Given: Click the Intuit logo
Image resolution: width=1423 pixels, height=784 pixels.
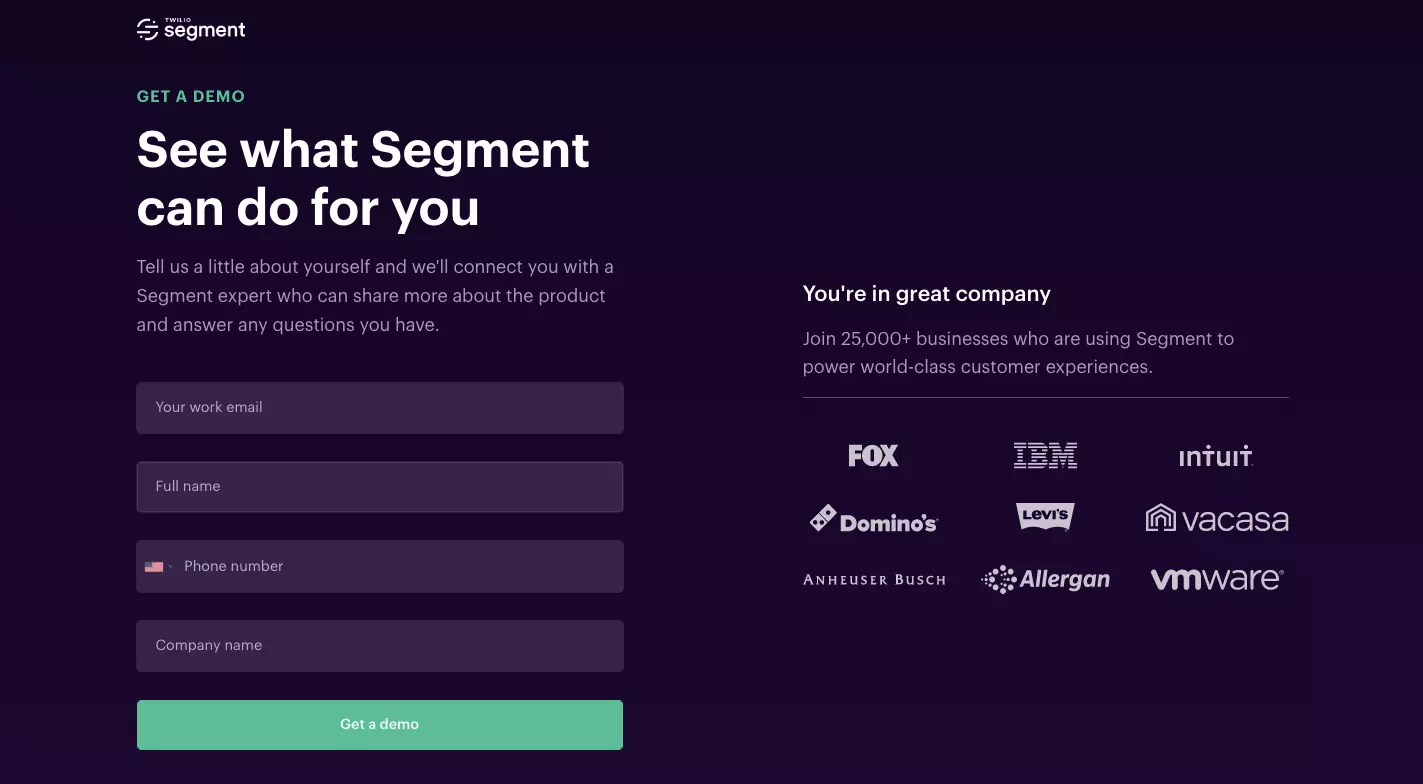Looking at the screenshot, I should pyautogui.click(x=1216, y=456).
